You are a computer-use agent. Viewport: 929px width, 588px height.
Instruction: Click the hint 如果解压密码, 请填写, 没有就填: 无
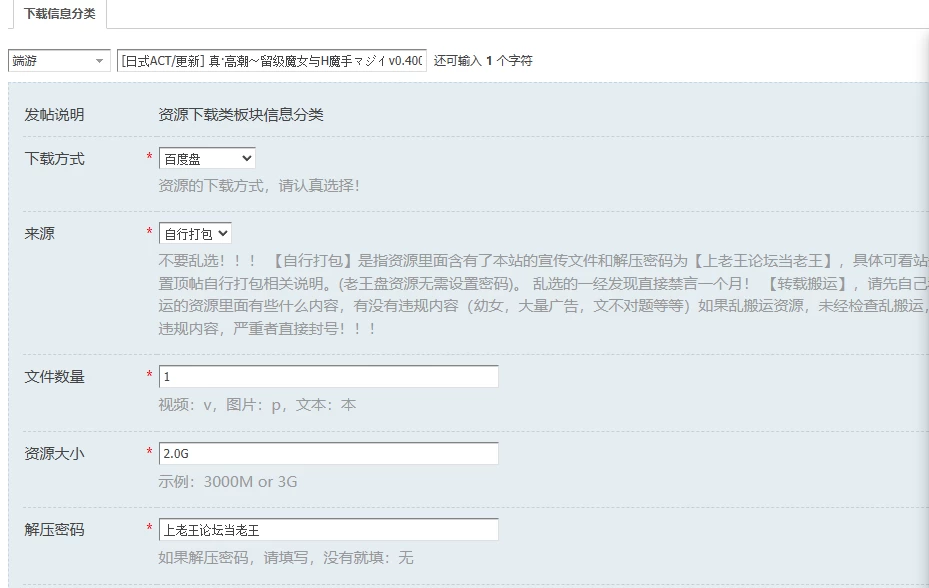click(x=286, y=558)
